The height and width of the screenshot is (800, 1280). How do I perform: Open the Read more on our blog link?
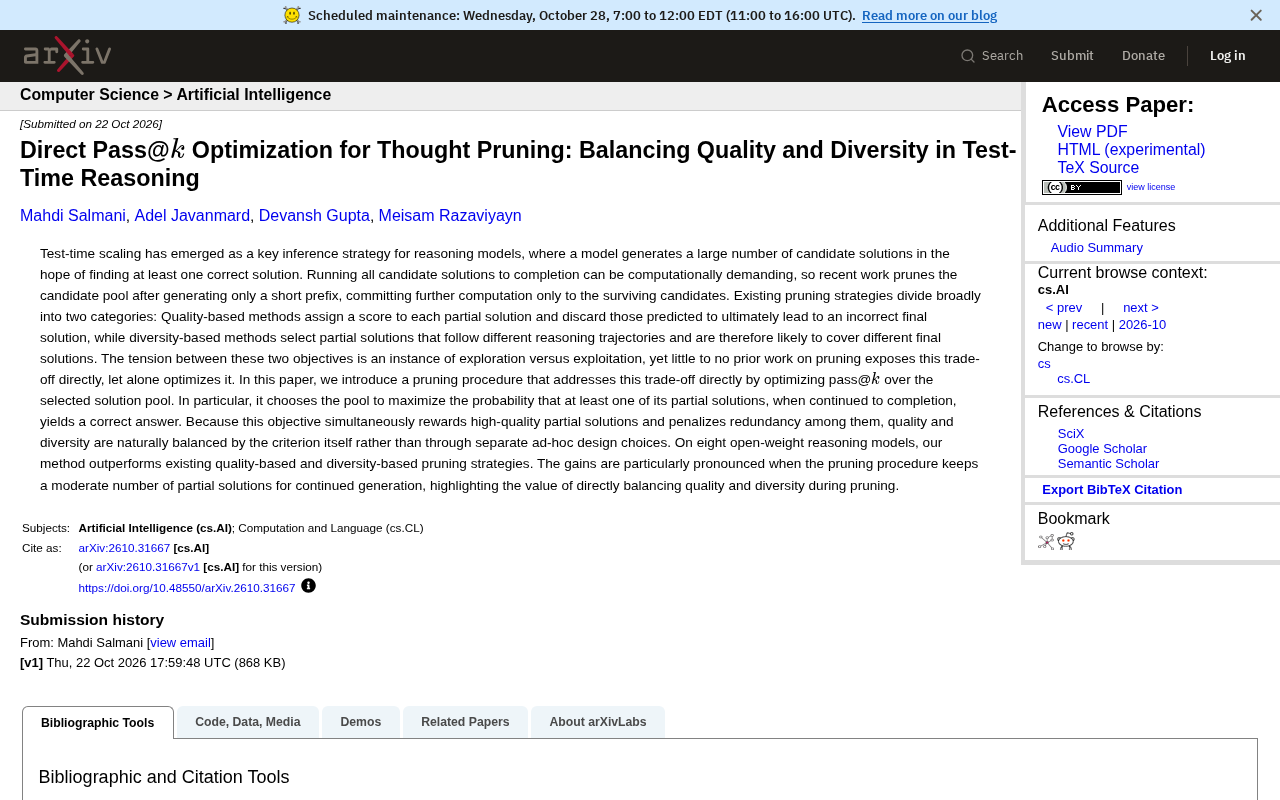tap(929, 15)
